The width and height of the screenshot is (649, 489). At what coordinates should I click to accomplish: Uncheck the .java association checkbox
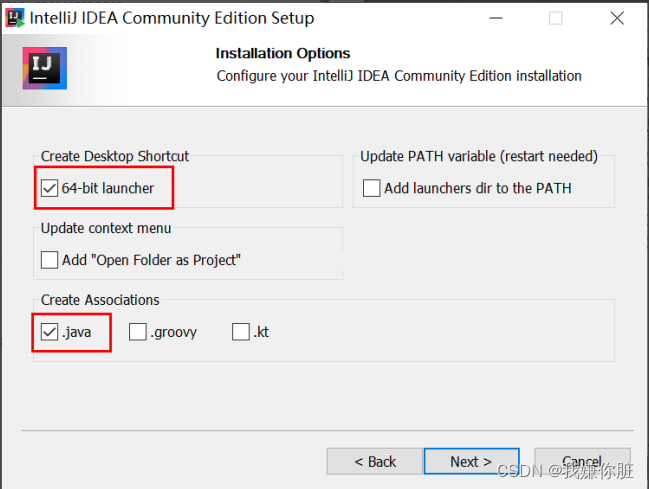click(x=49, y=332)
